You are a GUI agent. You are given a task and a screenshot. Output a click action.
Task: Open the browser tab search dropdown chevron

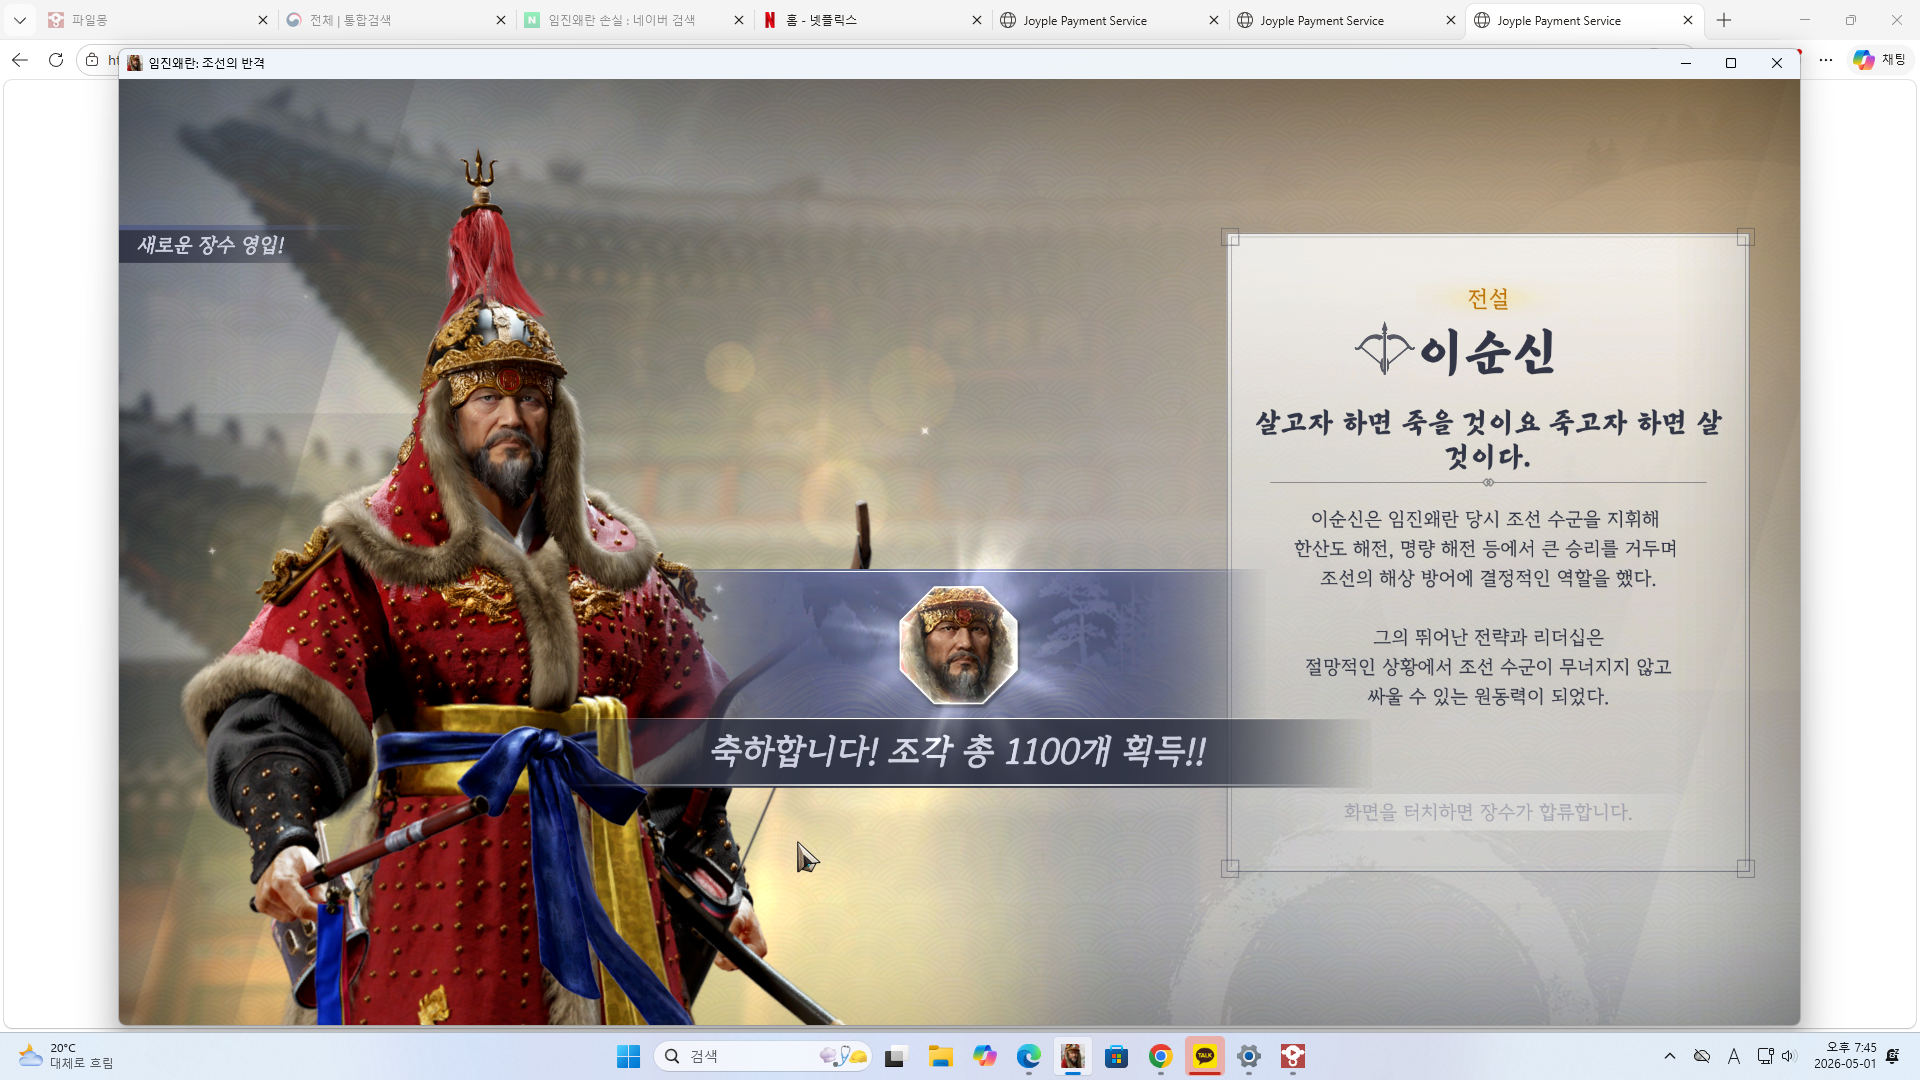click(20, 20)
